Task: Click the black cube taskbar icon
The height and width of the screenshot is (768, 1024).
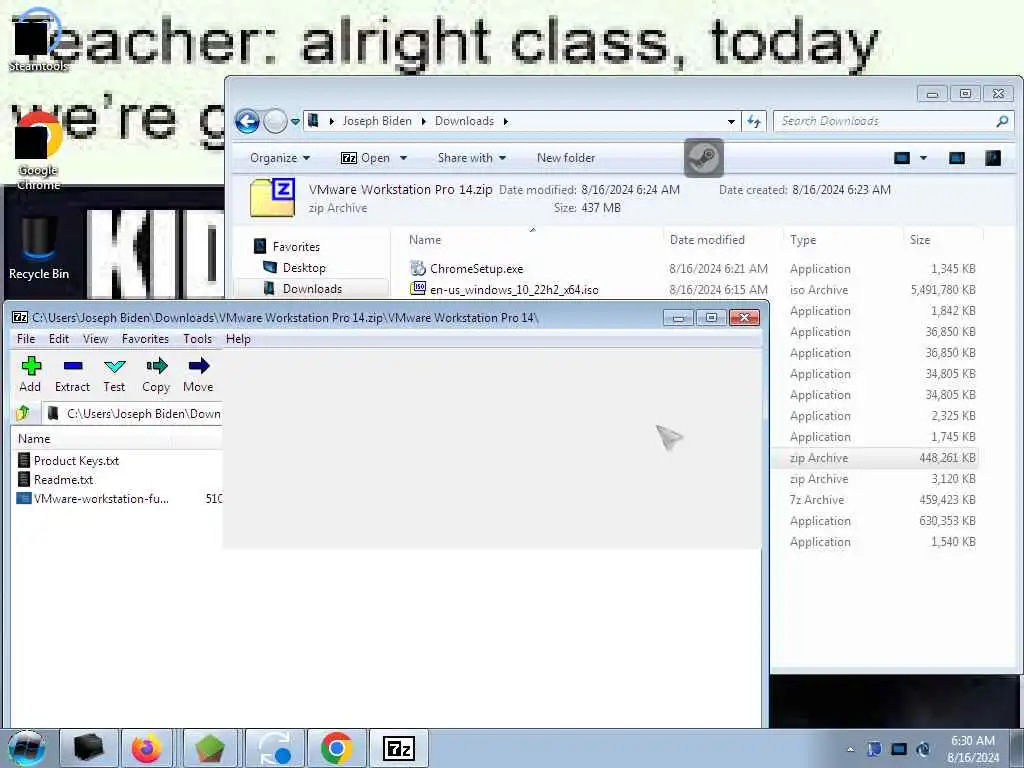Action: point(89,748)
